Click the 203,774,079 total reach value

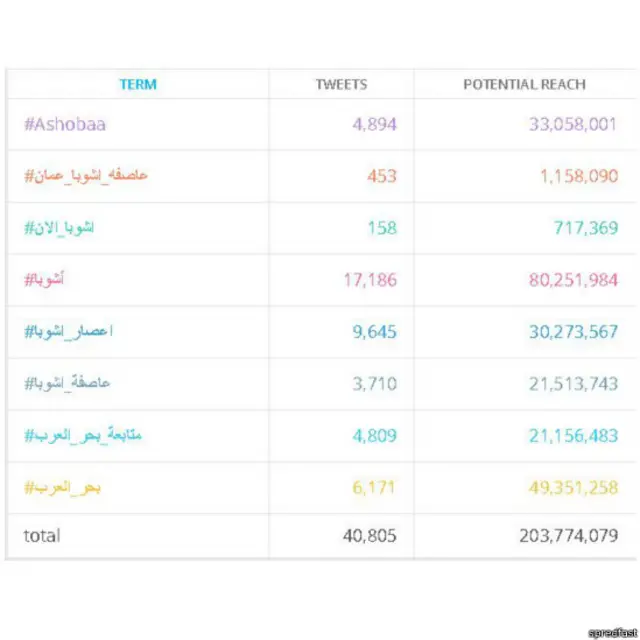tap(568, 536)
